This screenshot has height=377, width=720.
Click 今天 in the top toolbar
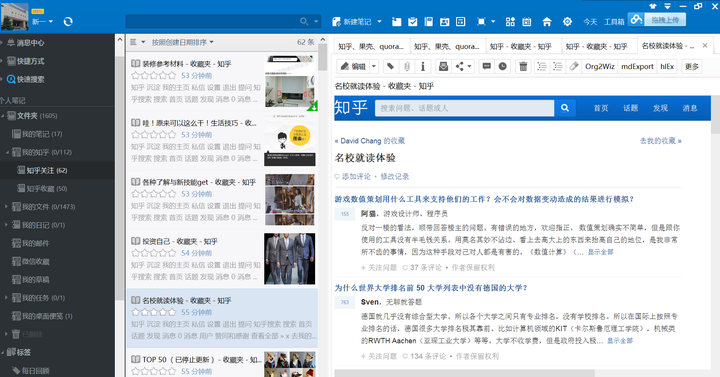click(590, 22)
